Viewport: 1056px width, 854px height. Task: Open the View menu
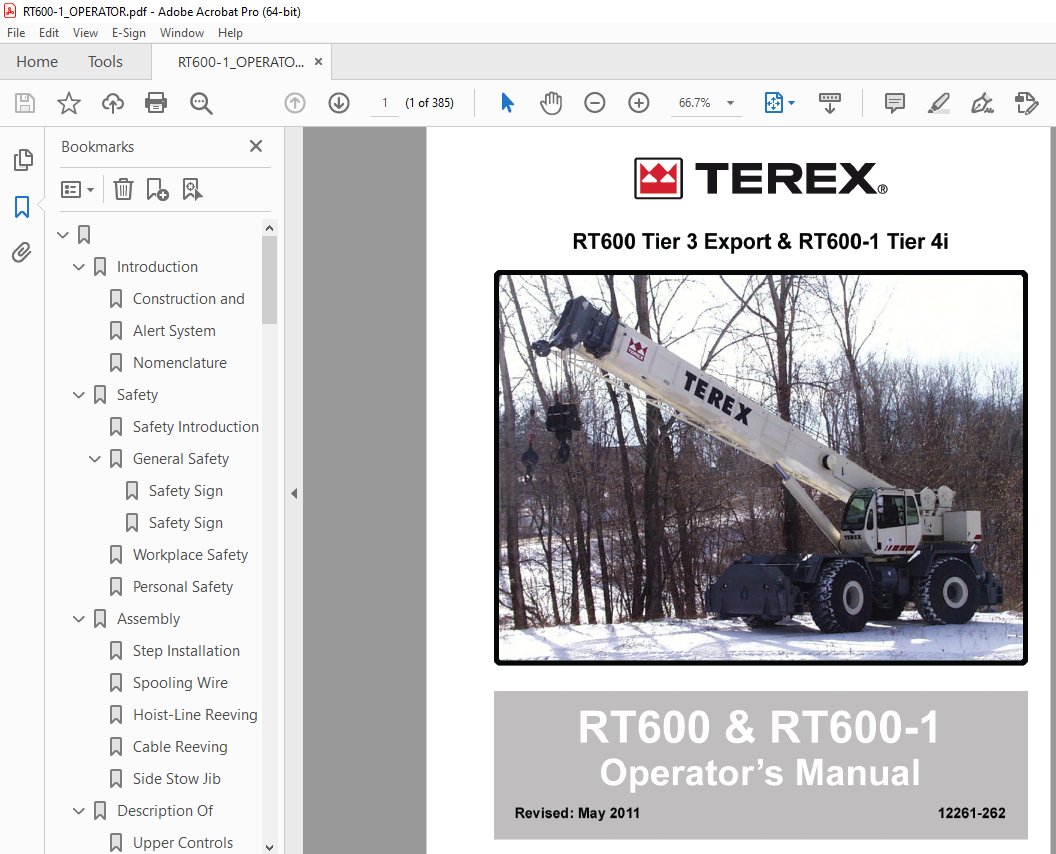pos(86,32)
